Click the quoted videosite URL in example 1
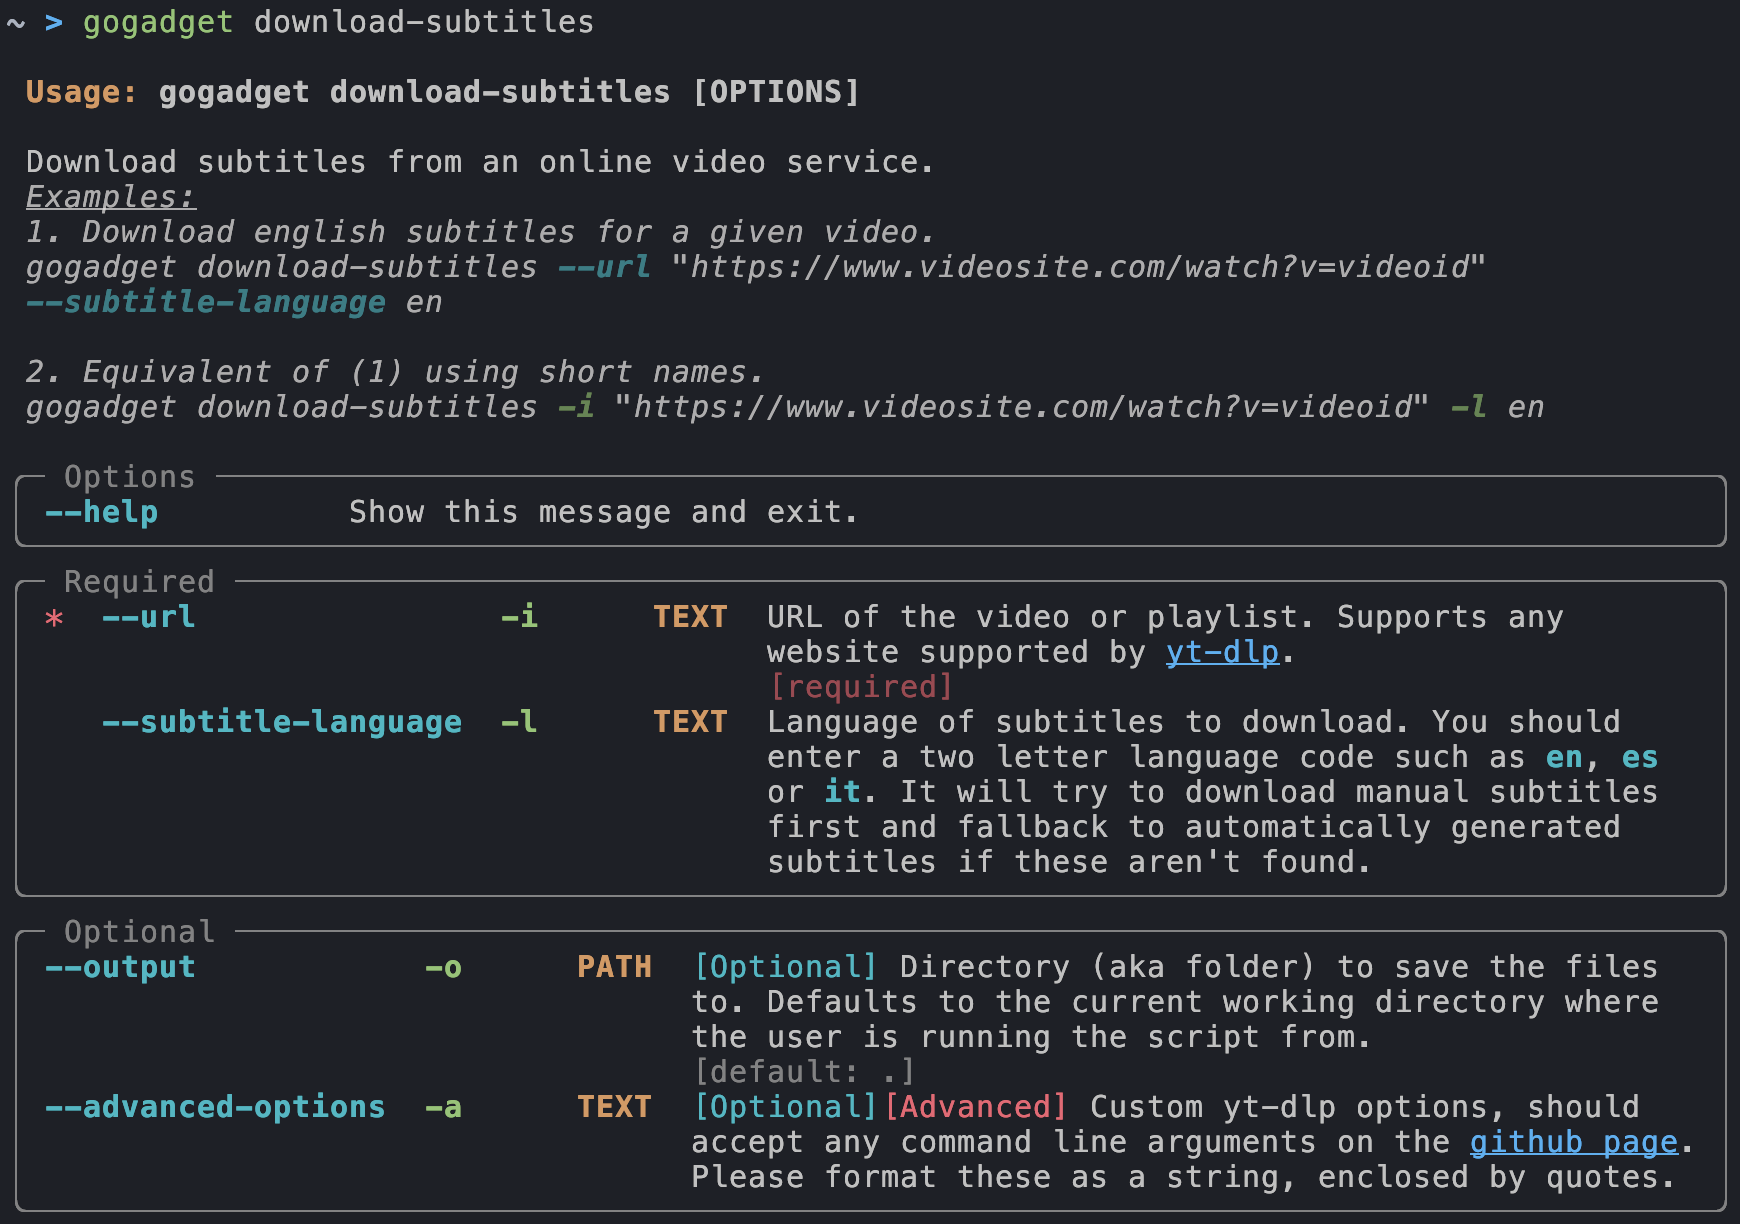This screenshot has width=1740, height=1224. coord(1079,267)
